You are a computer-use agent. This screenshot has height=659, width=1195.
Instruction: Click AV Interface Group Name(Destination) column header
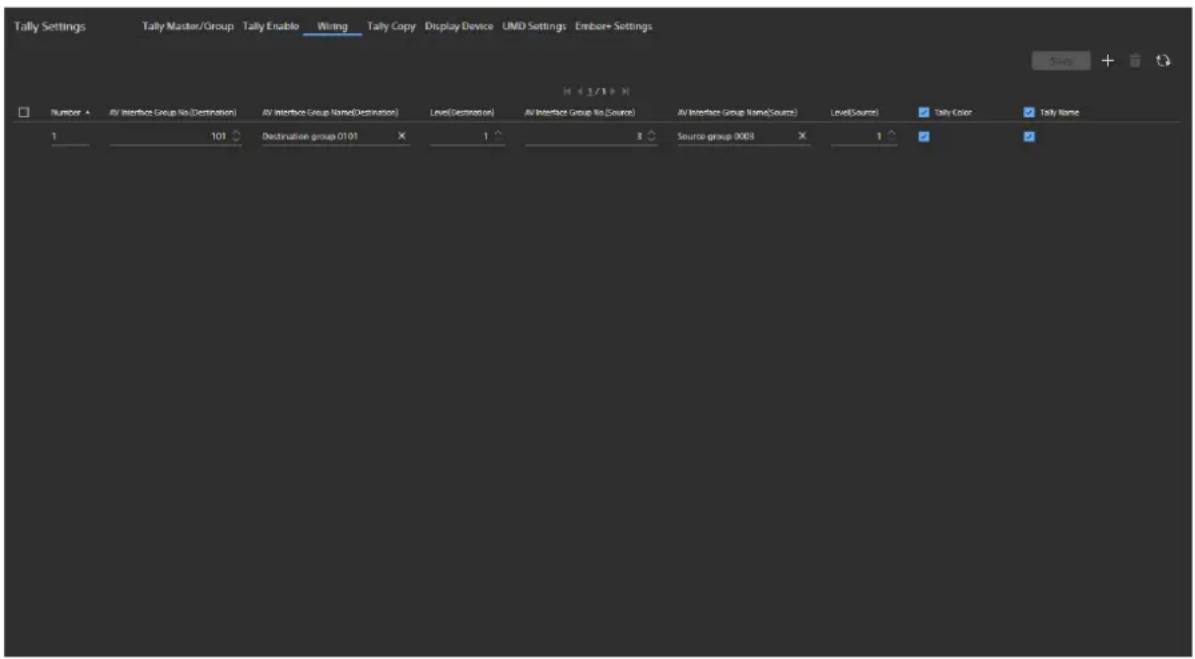tap(330, 113)
